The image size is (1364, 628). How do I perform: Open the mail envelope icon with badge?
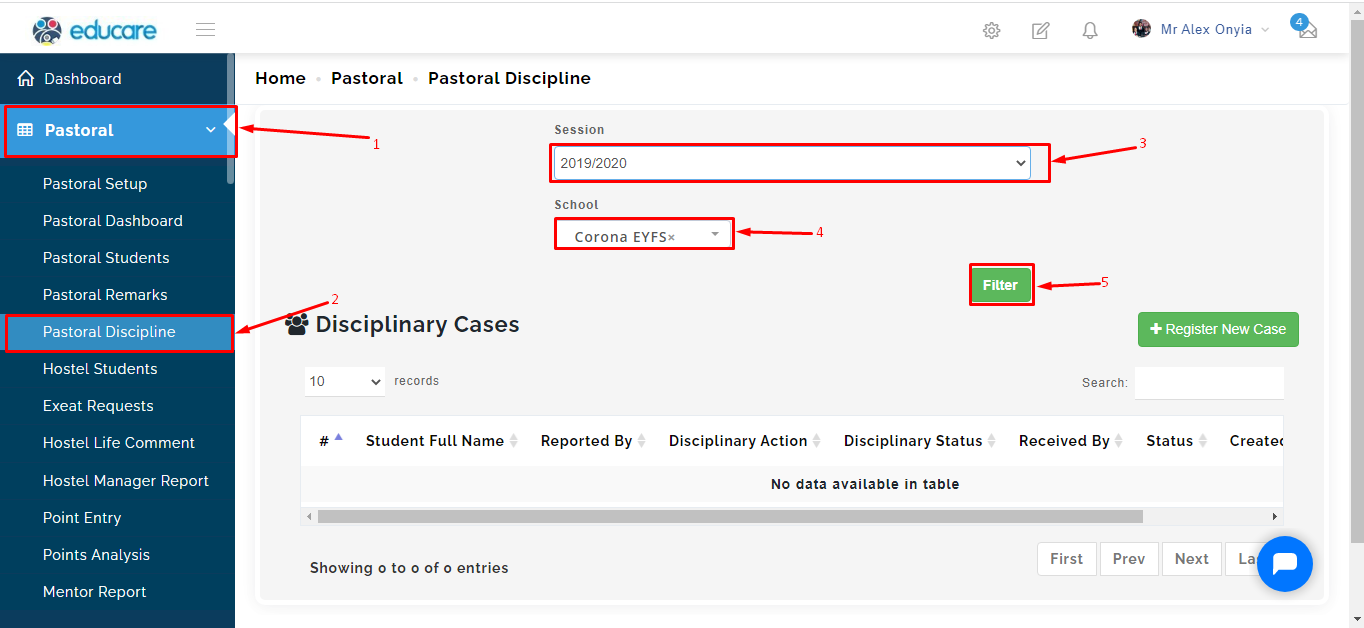1307,29
